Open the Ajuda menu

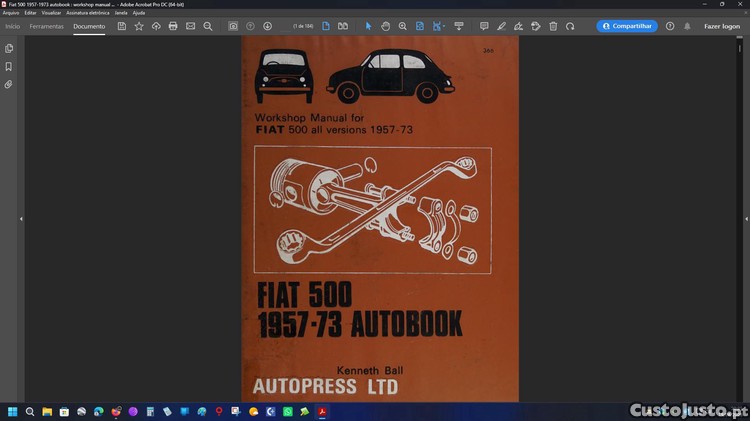(x=139, y=13)
